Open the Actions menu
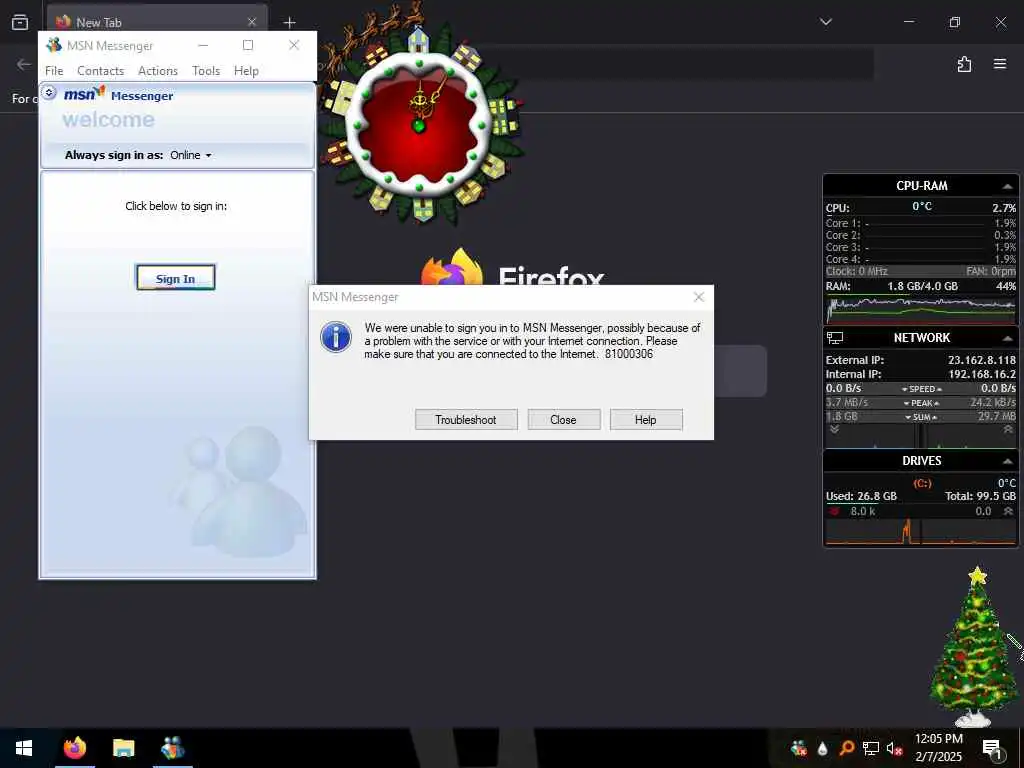The height and width of the screenshot is (768, 1024). [x=158, y=71]
